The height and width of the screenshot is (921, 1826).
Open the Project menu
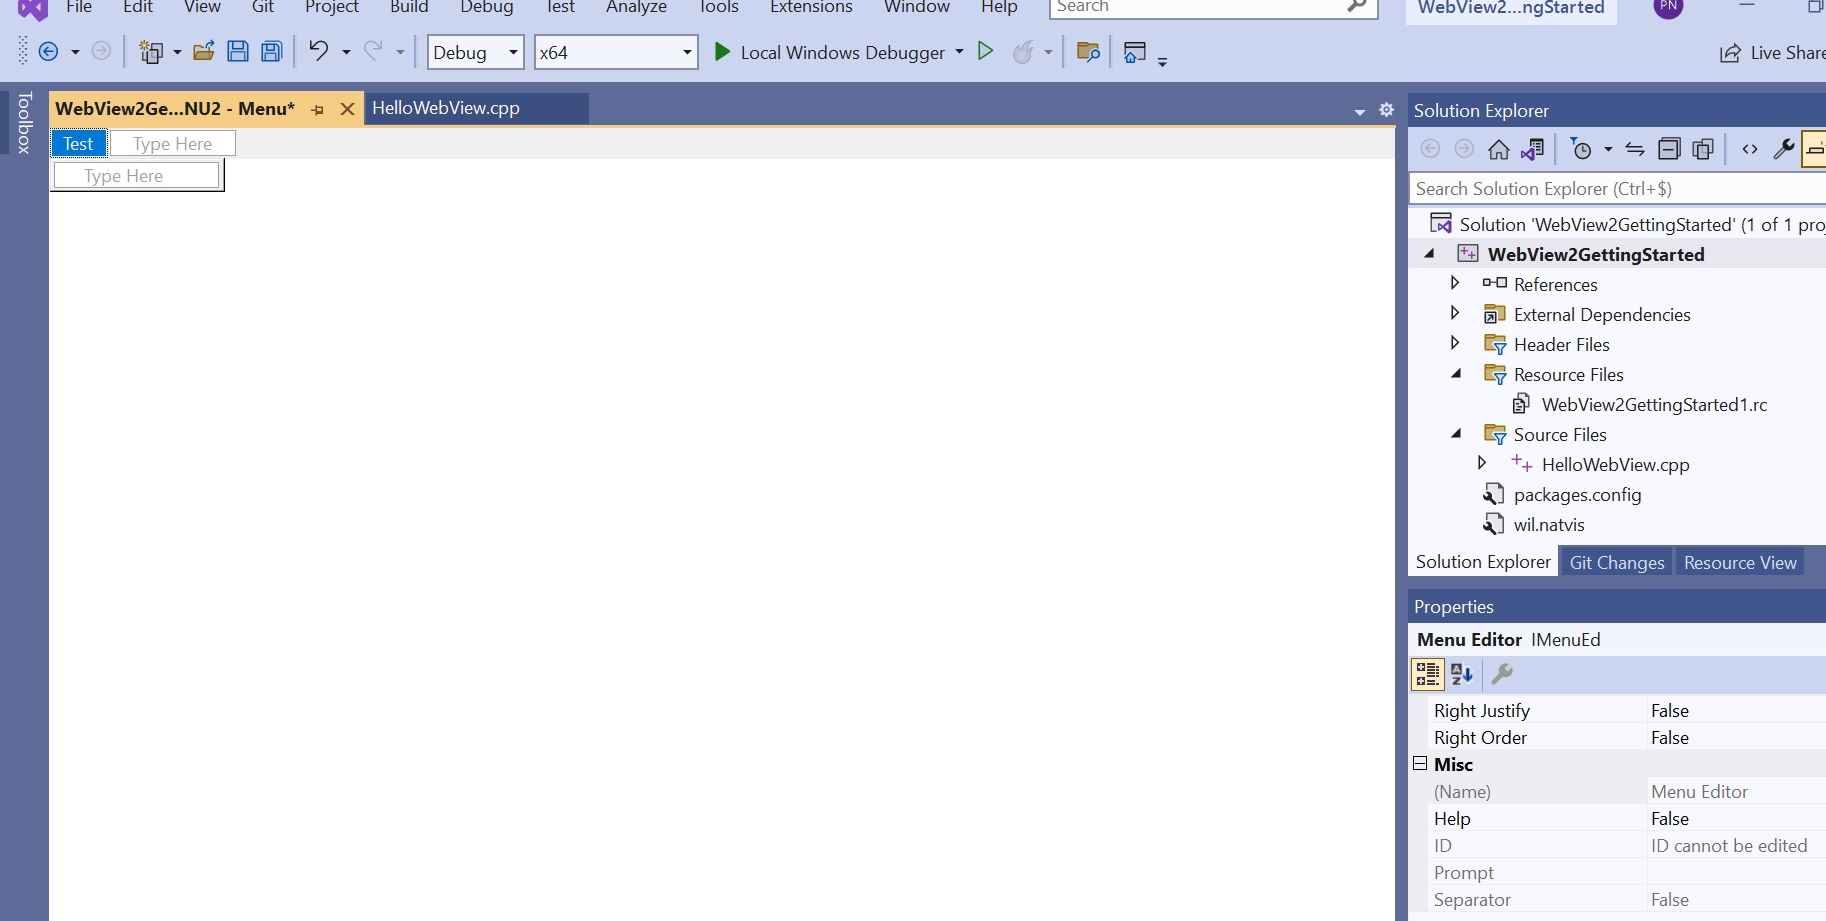[x=332, y=7]
